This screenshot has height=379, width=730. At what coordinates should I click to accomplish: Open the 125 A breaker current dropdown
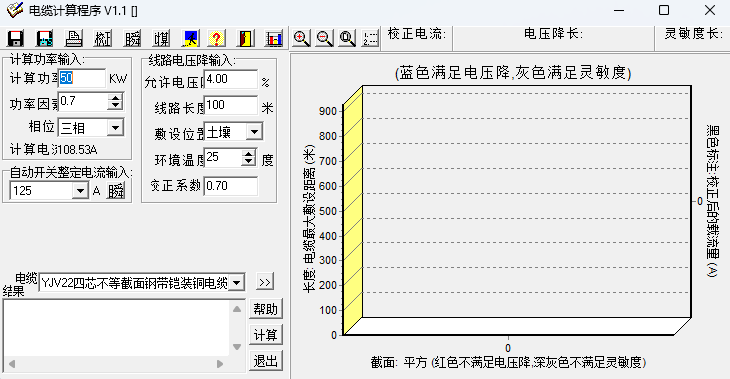pyautogui.click(x=80, y=190)
